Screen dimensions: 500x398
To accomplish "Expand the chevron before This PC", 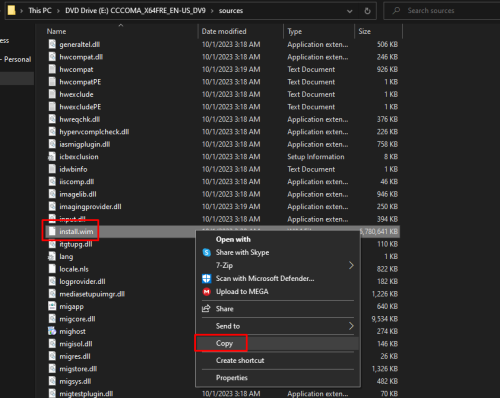I will pos(22,11).
